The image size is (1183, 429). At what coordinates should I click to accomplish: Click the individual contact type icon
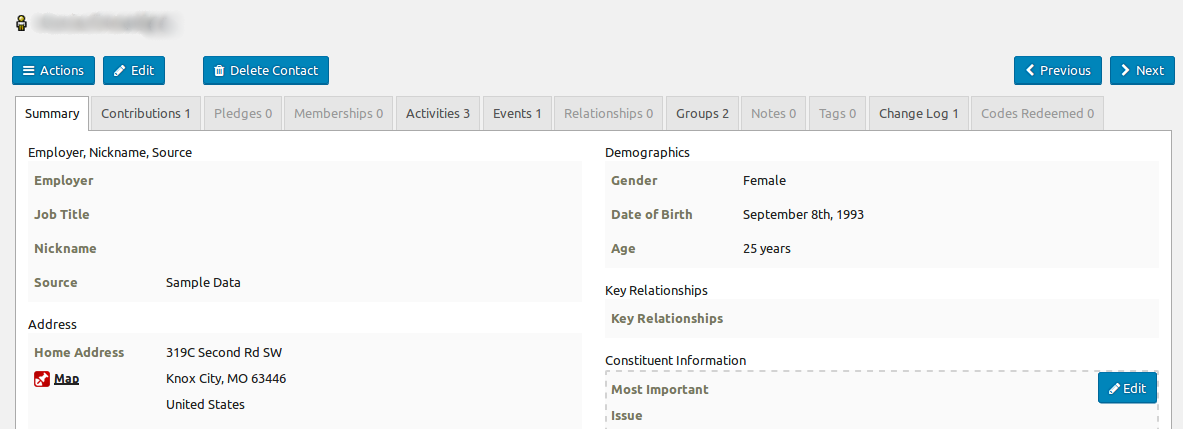pyautogui.click(x=22, y=23)
